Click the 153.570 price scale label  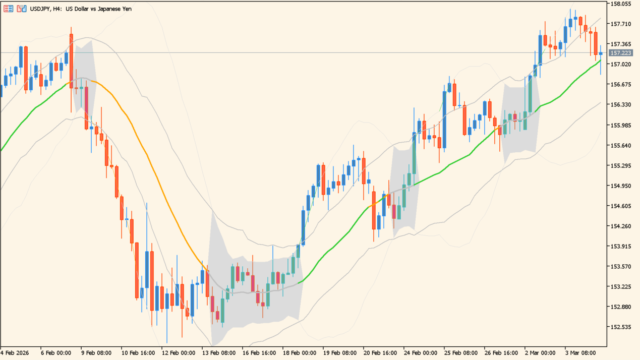point(621,267)
